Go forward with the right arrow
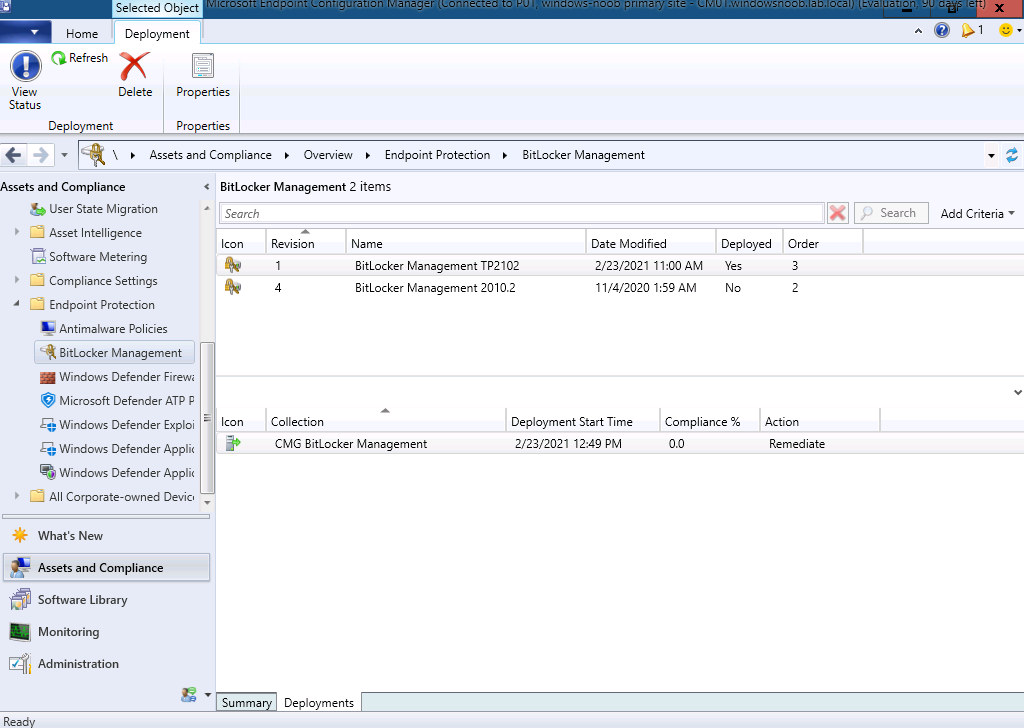 click(x=40, y=155)
